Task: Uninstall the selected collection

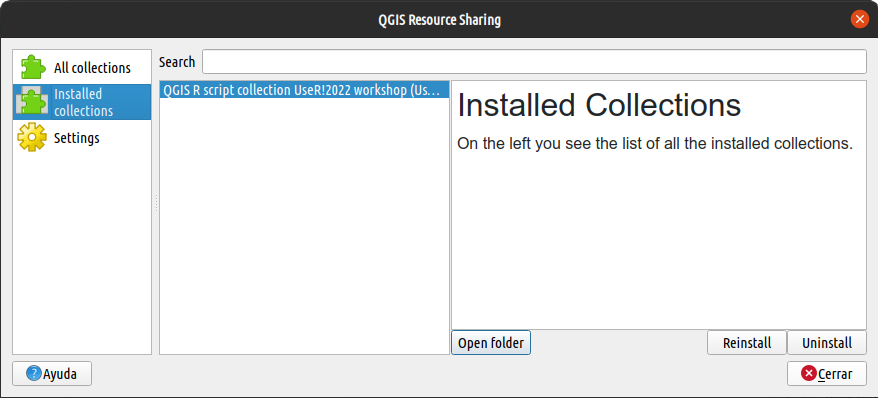Action: 826,343
